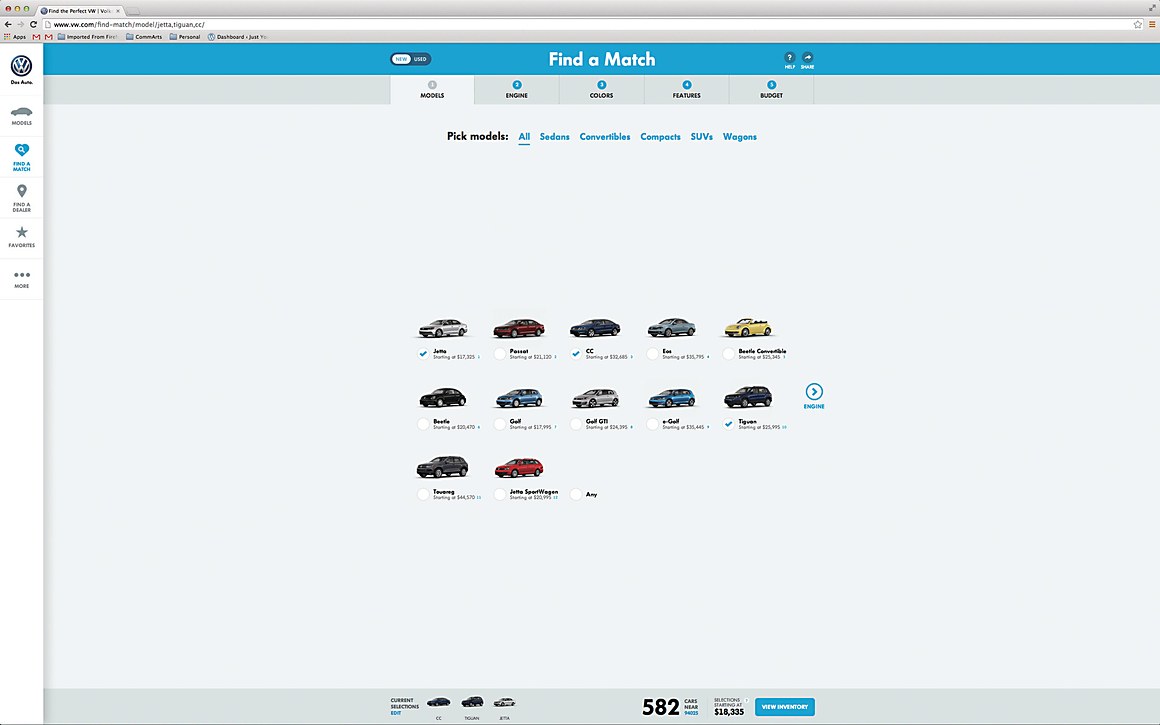
Task: Open the first Gmail bookmark icon
Action: click(x=36, y=36)
